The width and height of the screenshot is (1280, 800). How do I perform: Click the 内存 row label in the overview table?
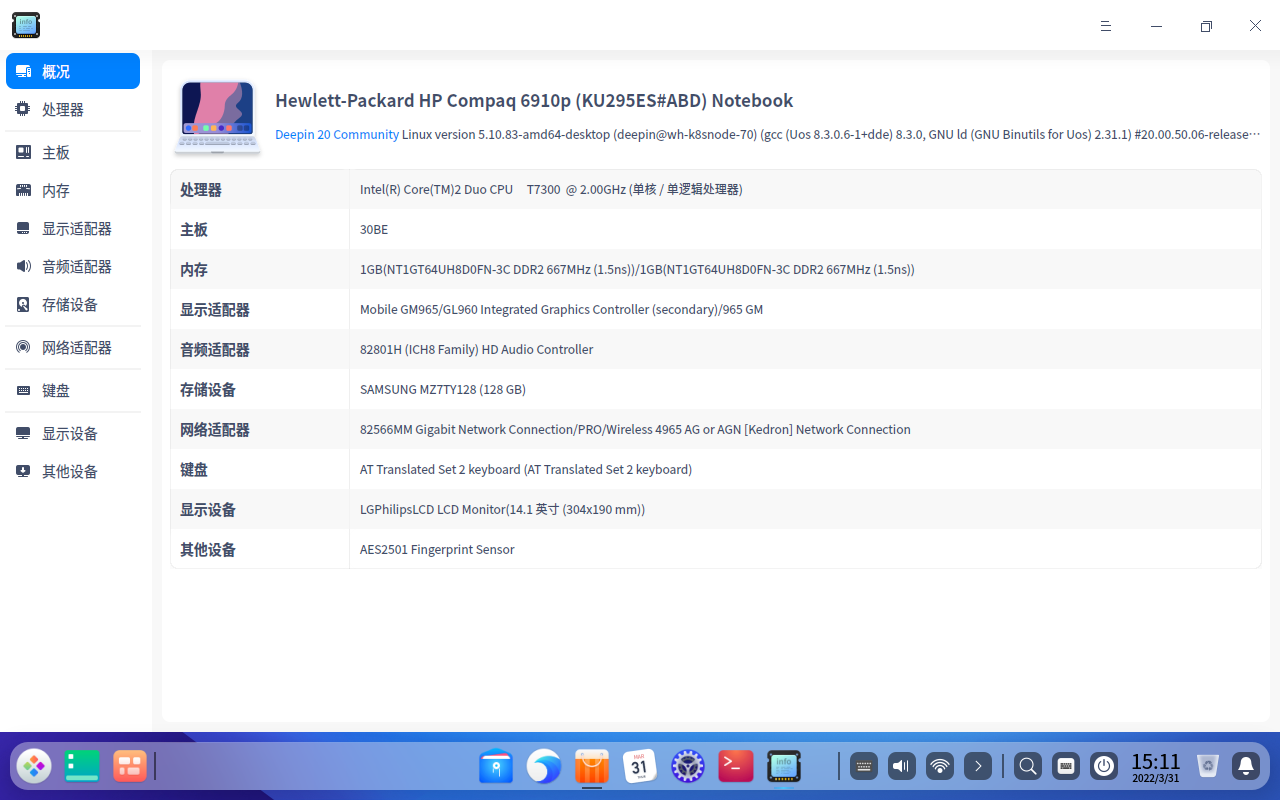(194, 269)
